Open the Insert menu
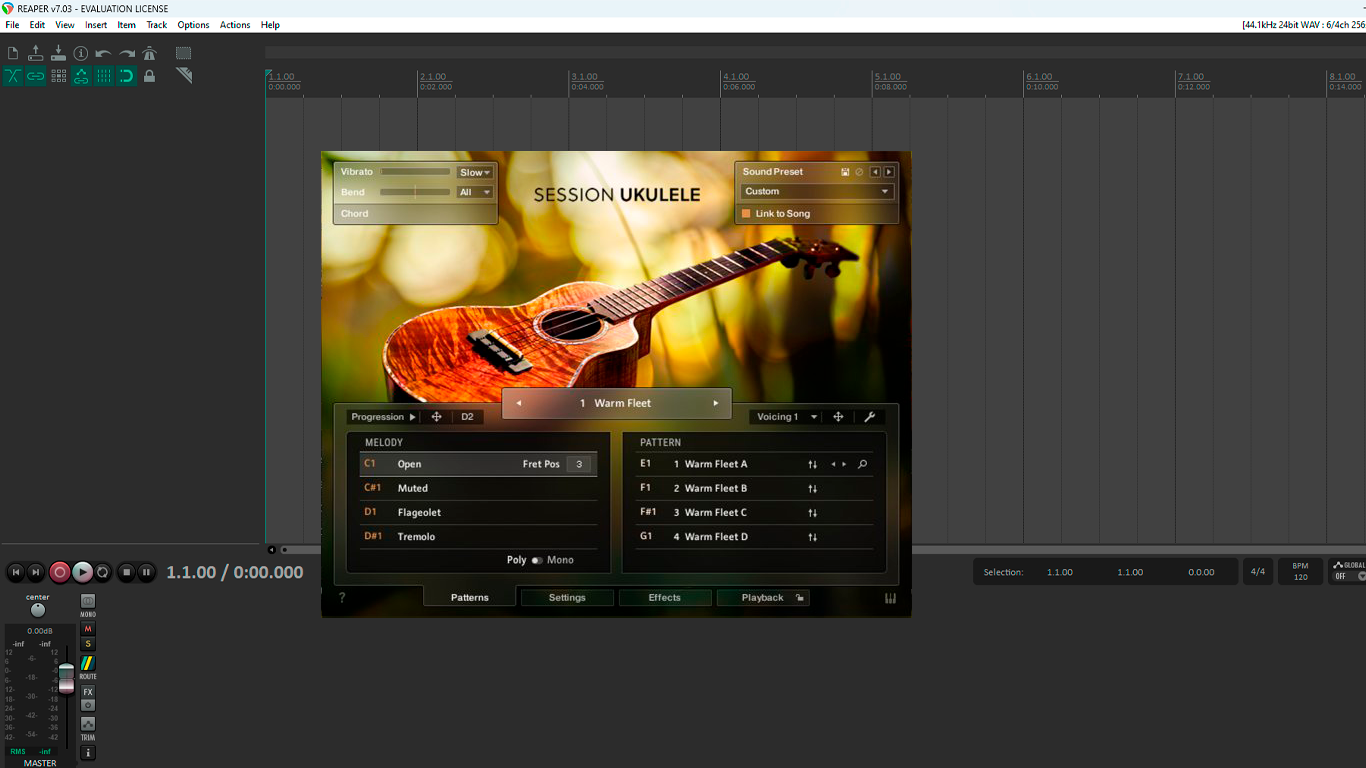 click(96, 25)
